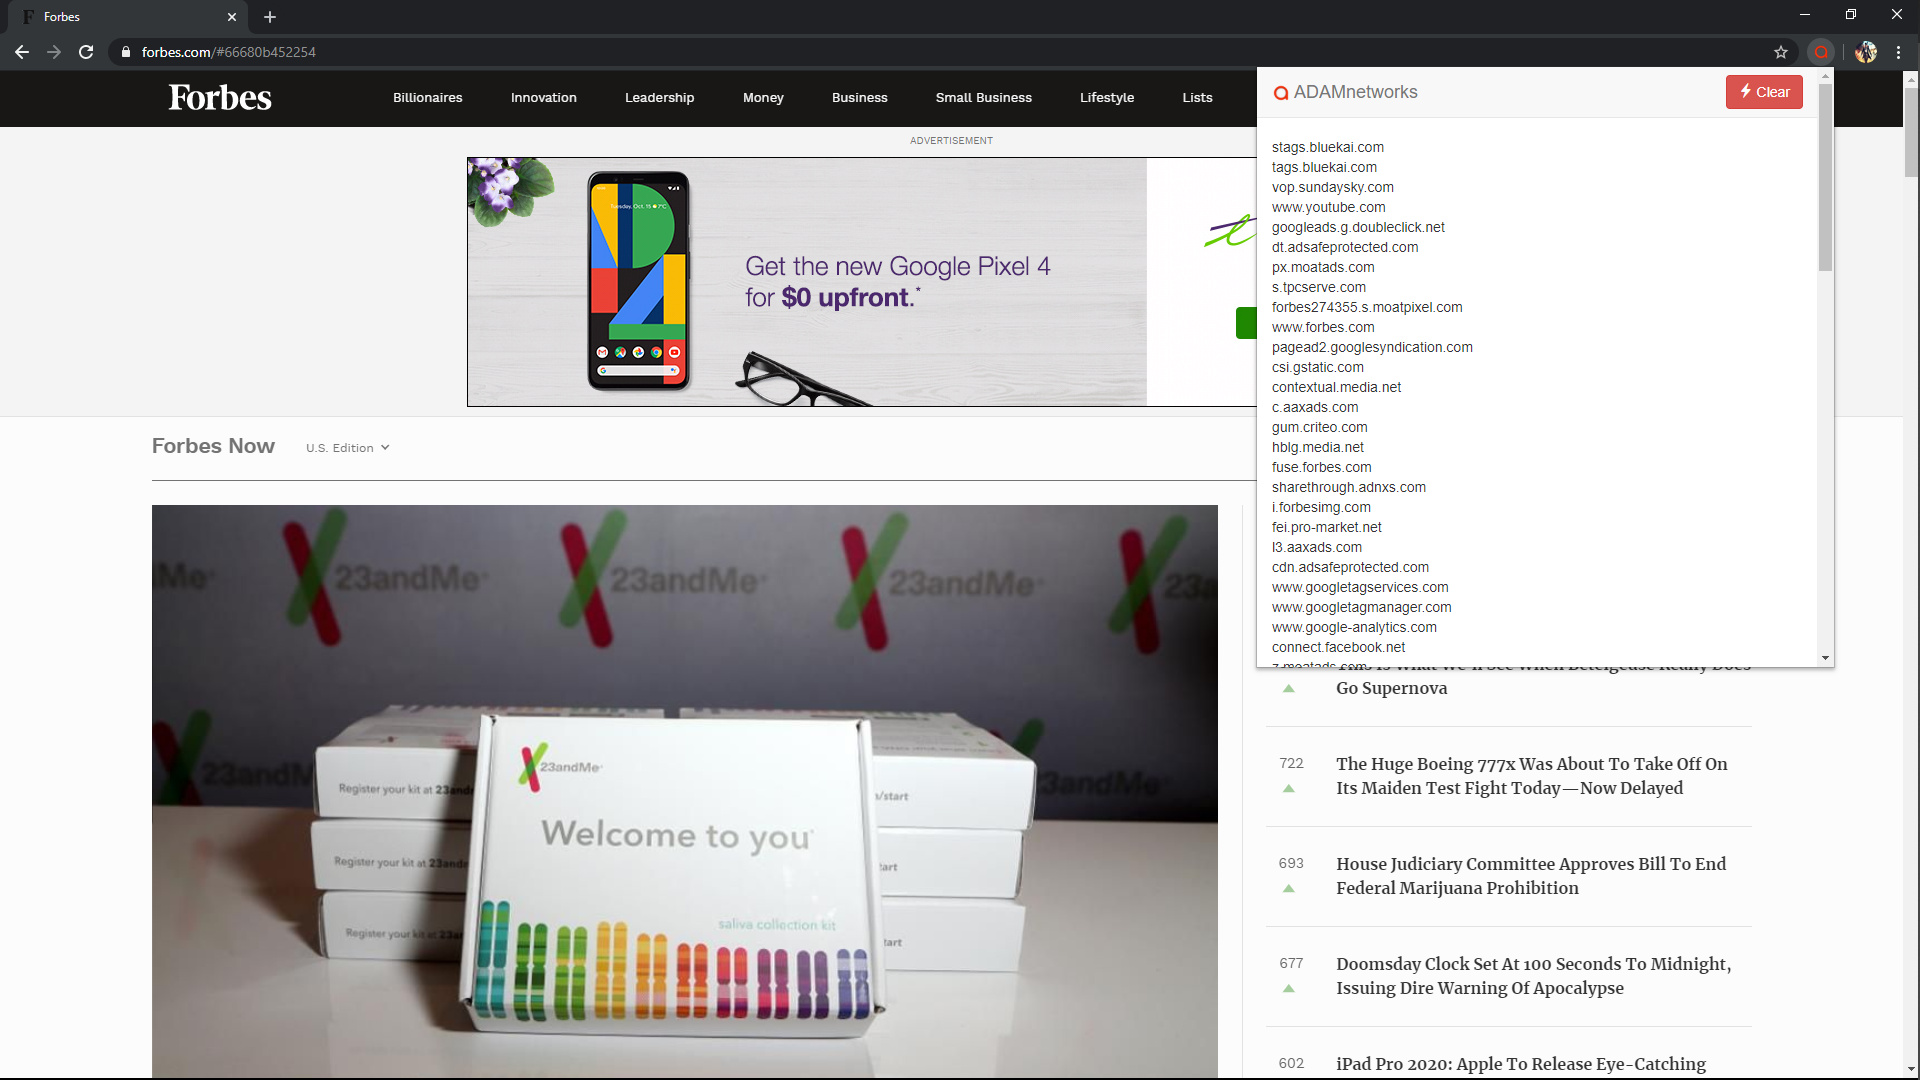
Task: Click gum.criteo.com entry
Action: 1320,427
